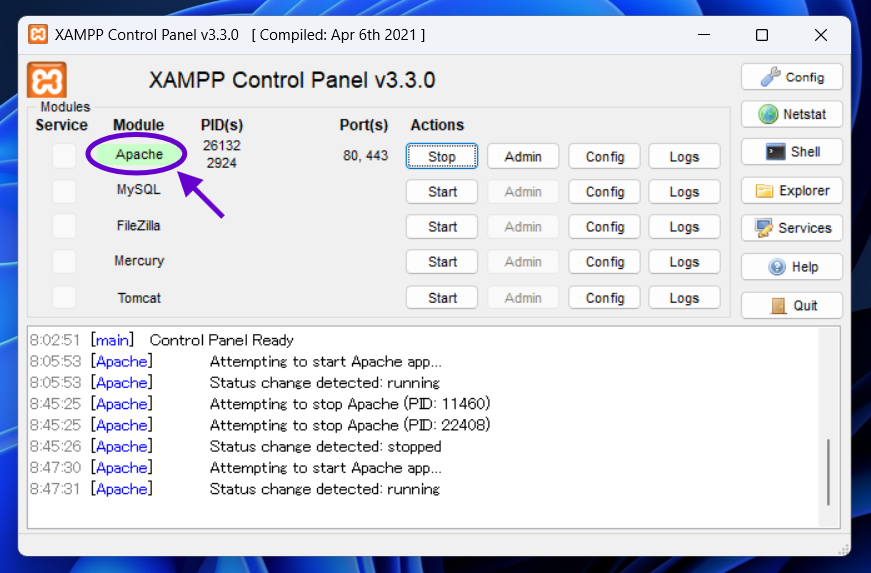Toggle the MySQL service checkbox
Image resolution: width=871 pixels, height=573 pixels.
coord(64,191)
